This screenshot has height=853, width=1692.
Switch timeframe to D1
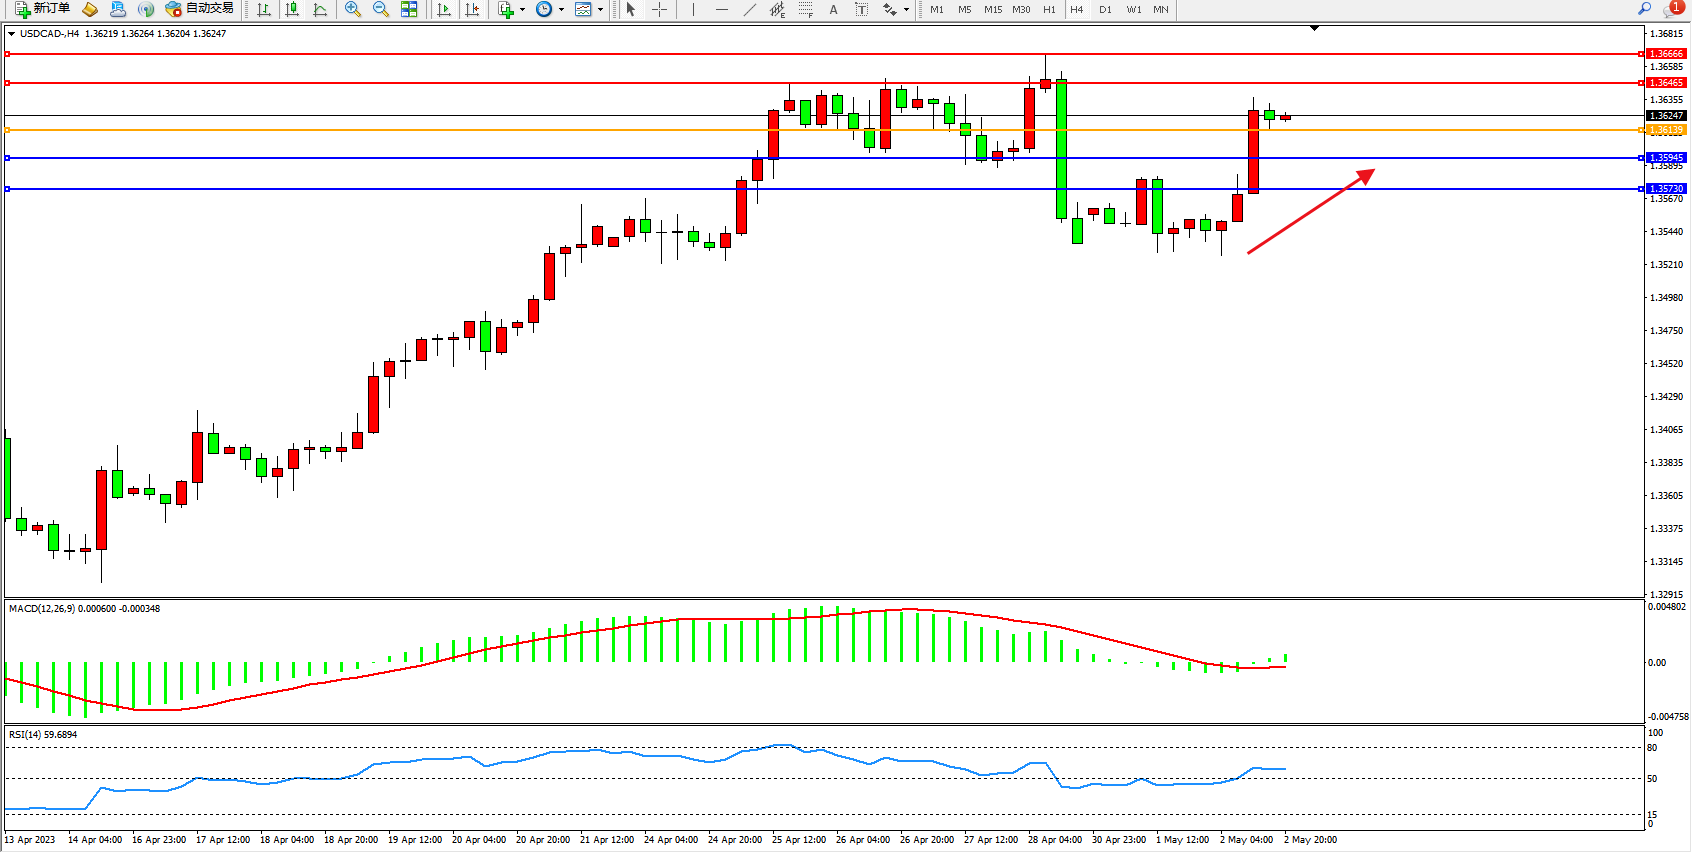click(x=1105, y=9)
